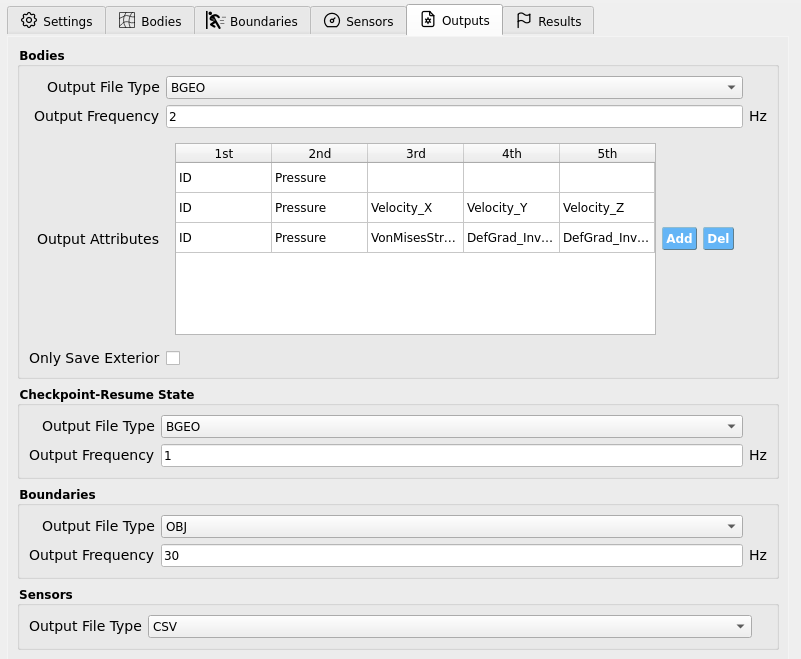Select the Sensors tab

coord(359,20)
